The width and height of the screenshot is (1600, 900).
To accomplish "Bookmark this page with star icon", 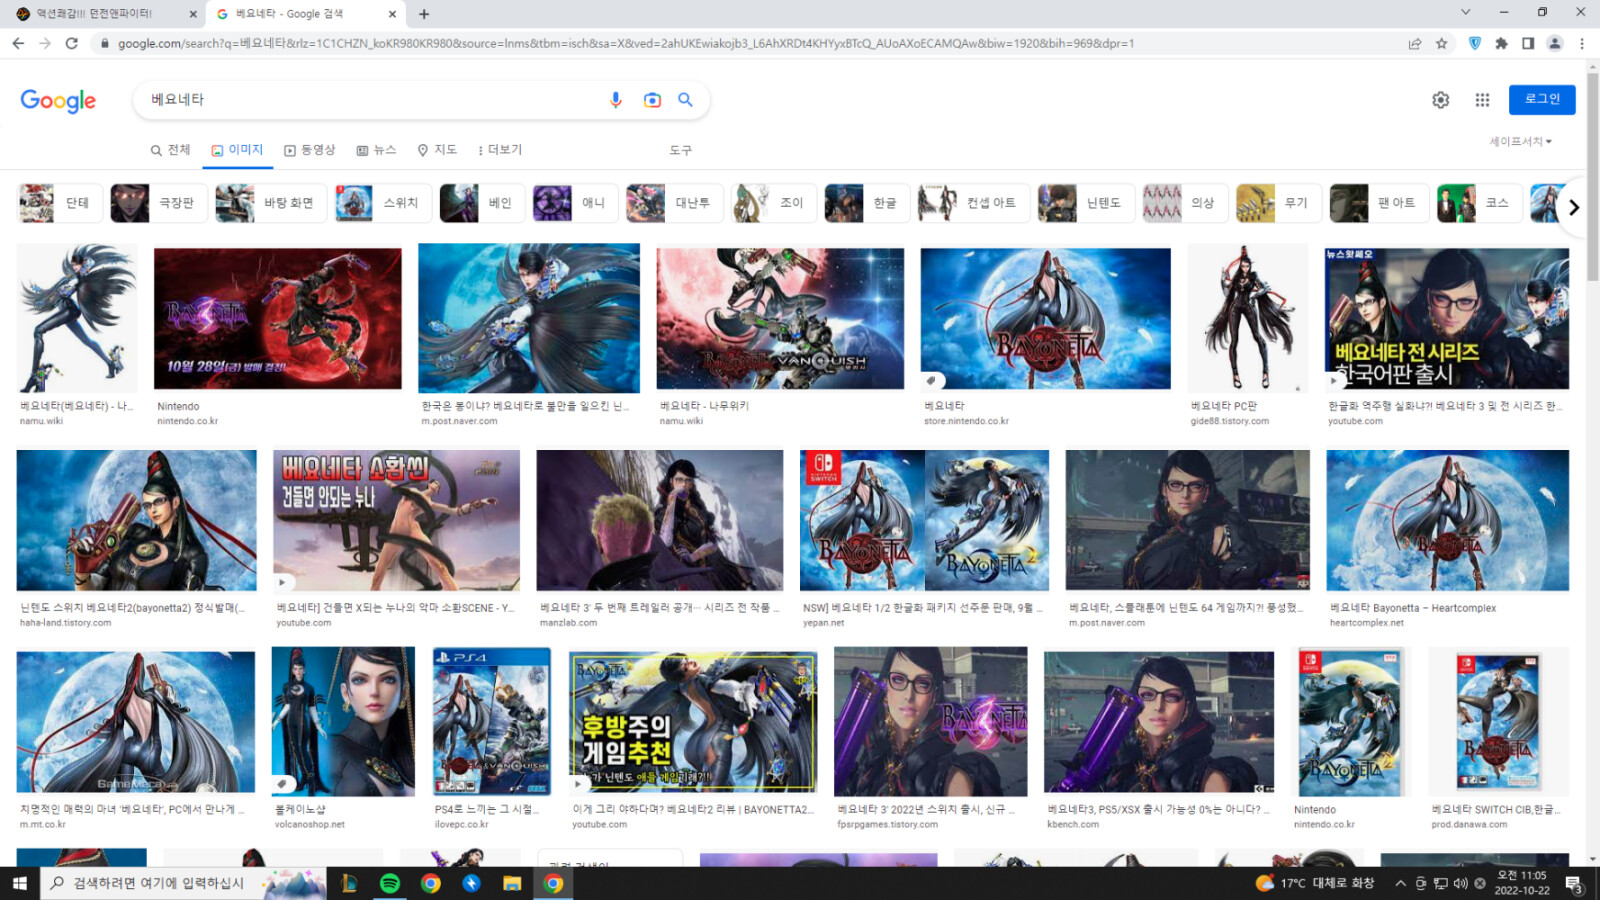I will tap(1441, 43).
